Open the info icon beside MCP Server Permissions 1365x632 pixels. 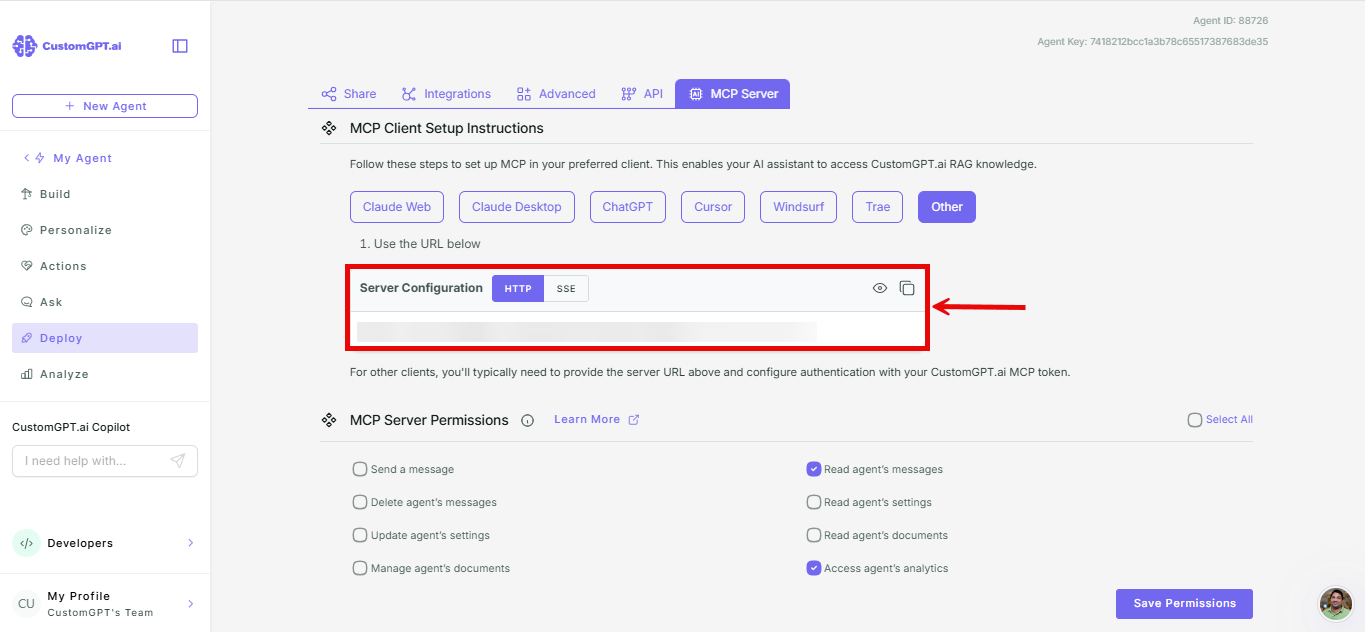coord(528,420)
